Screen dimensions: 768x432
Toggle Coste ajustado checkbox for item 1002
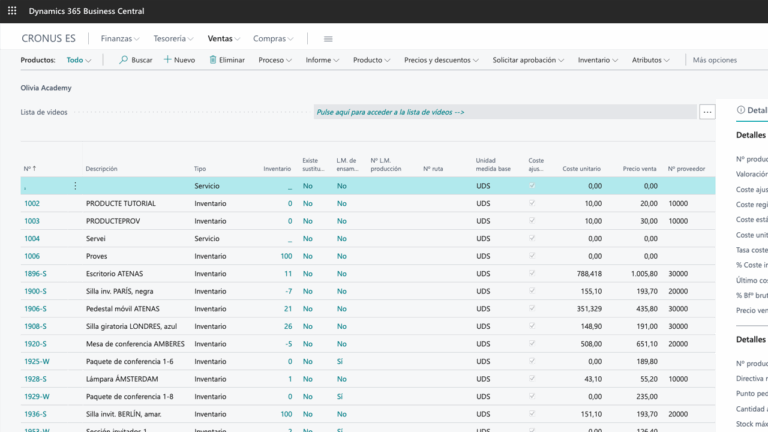click(x=532, y=203)
